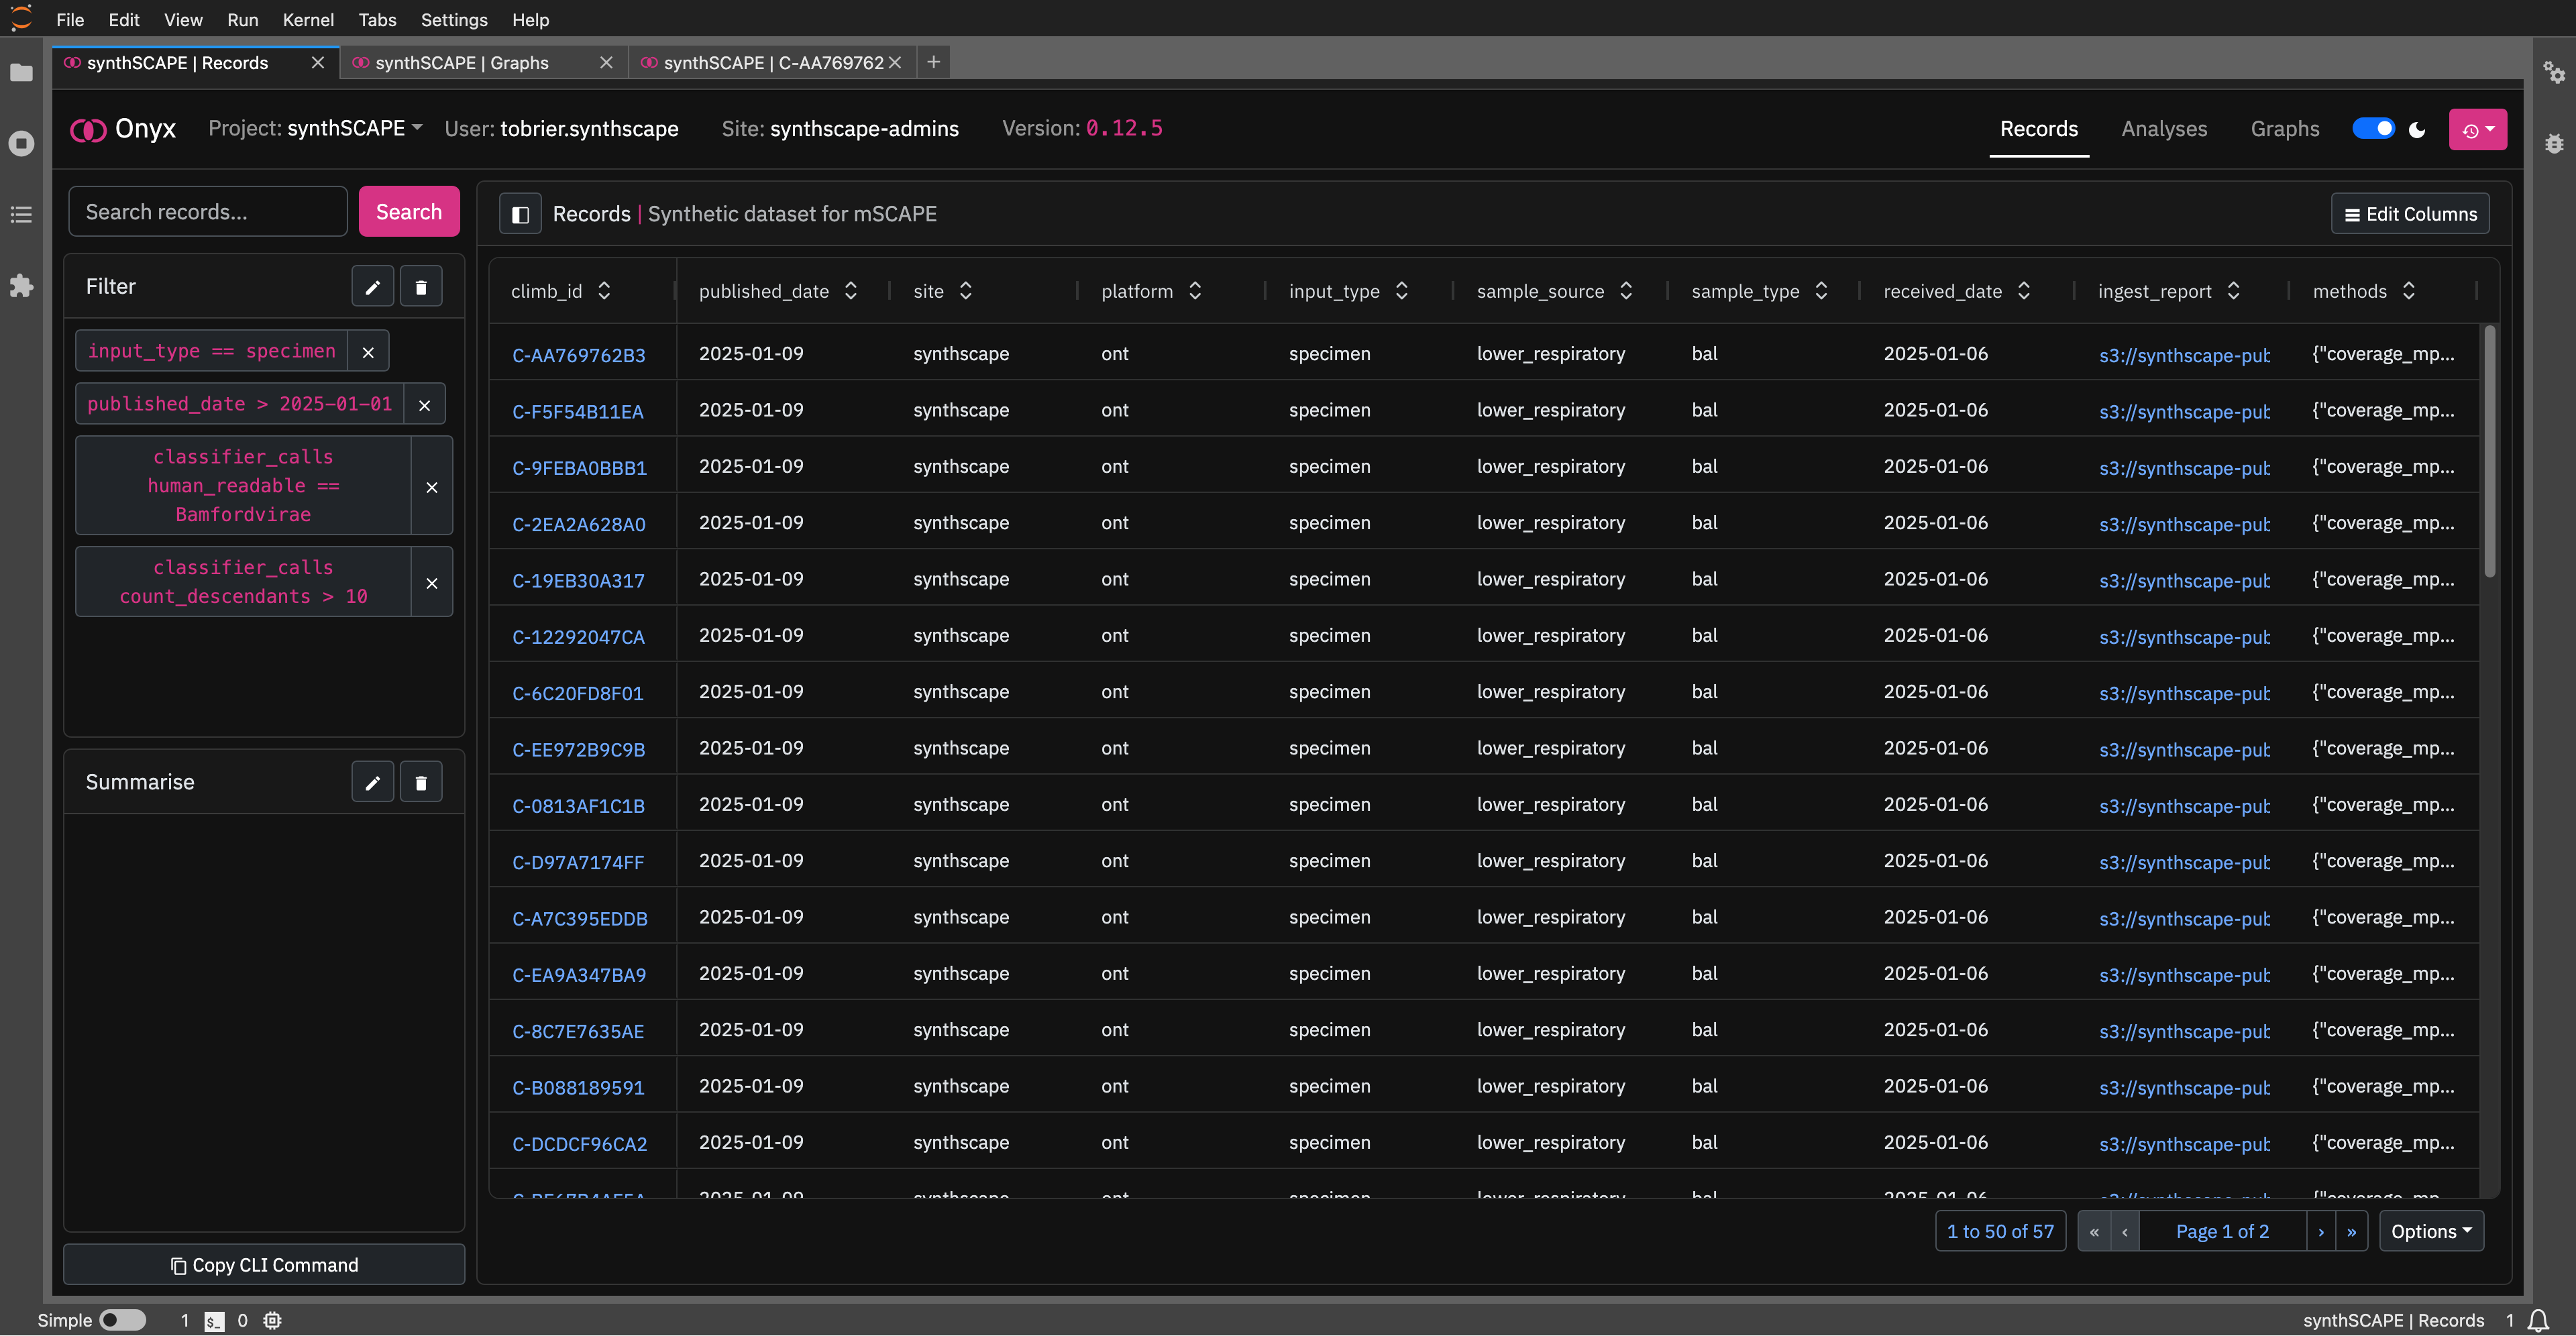Sort by site column
Viewport: 2576px width, 1336px height.
pyautogui.click(x=966, y=291)
